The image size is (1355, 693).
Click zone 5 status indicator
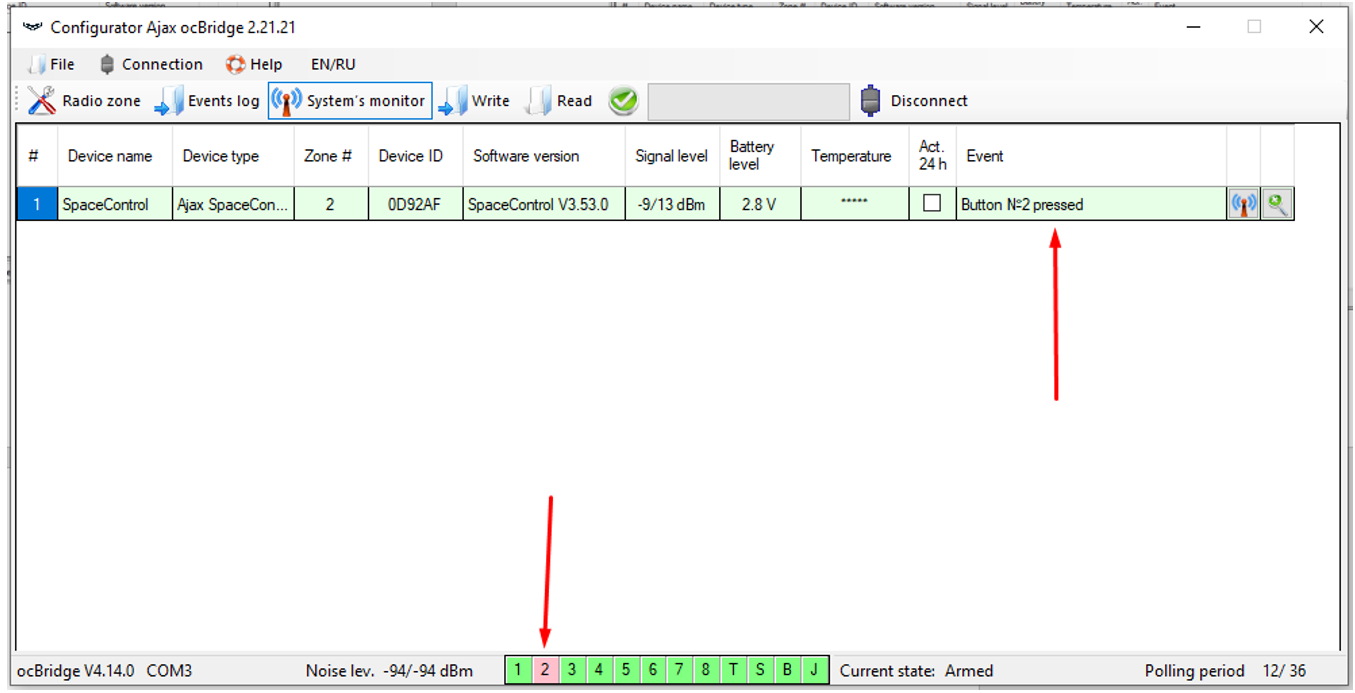tap(626, 670)
